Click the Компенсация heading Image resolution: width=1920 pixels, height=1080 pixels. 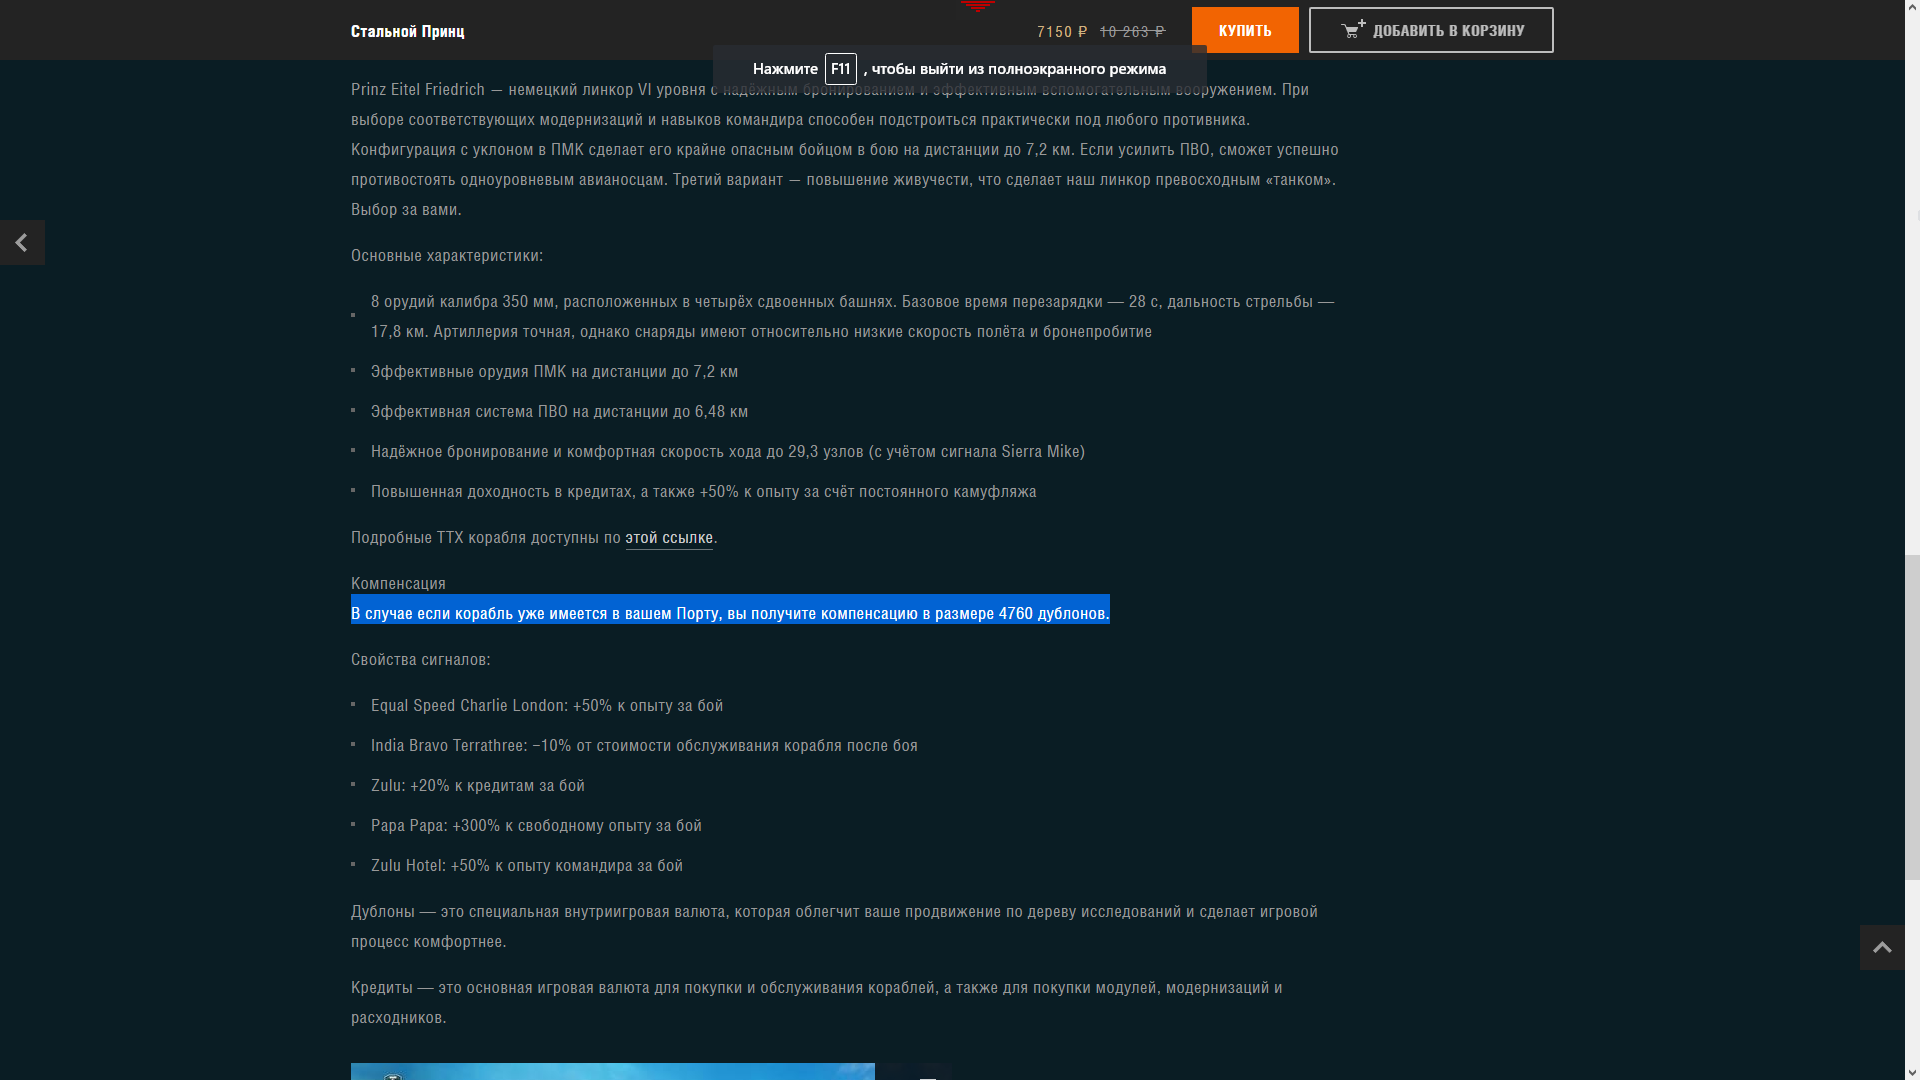point(398,583)
